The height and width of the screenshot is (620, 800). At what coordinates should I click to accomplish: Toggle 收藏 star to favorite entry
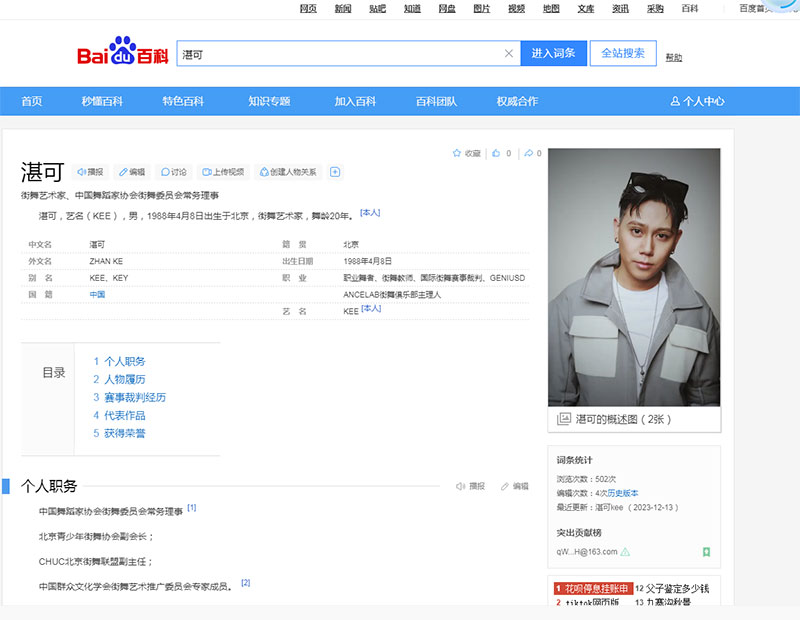pyautogui.click(x=466, y=154)
